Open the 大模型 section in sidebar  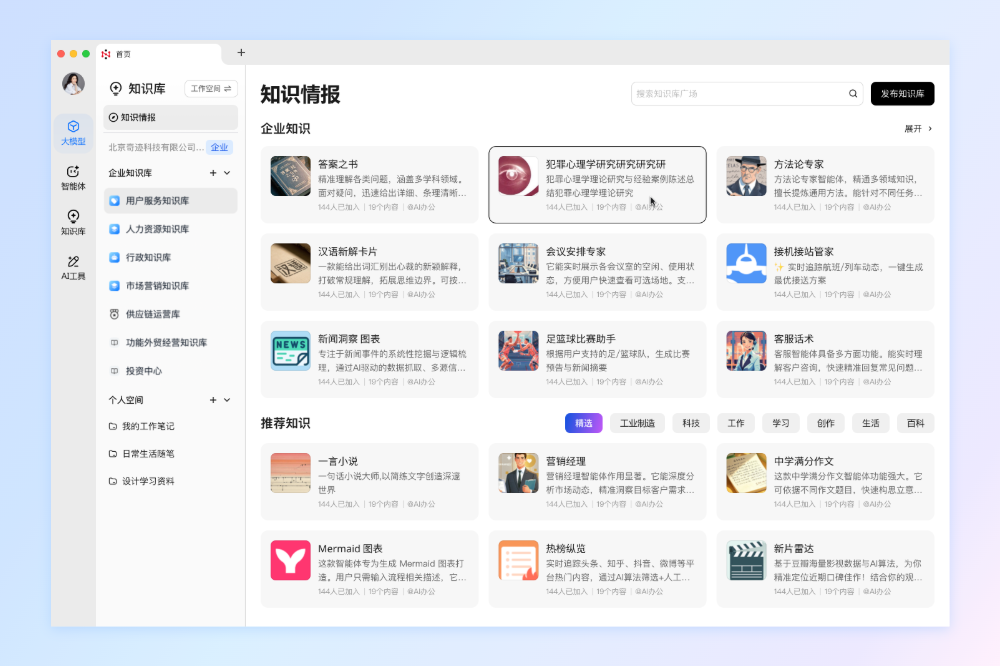point(73,131)
